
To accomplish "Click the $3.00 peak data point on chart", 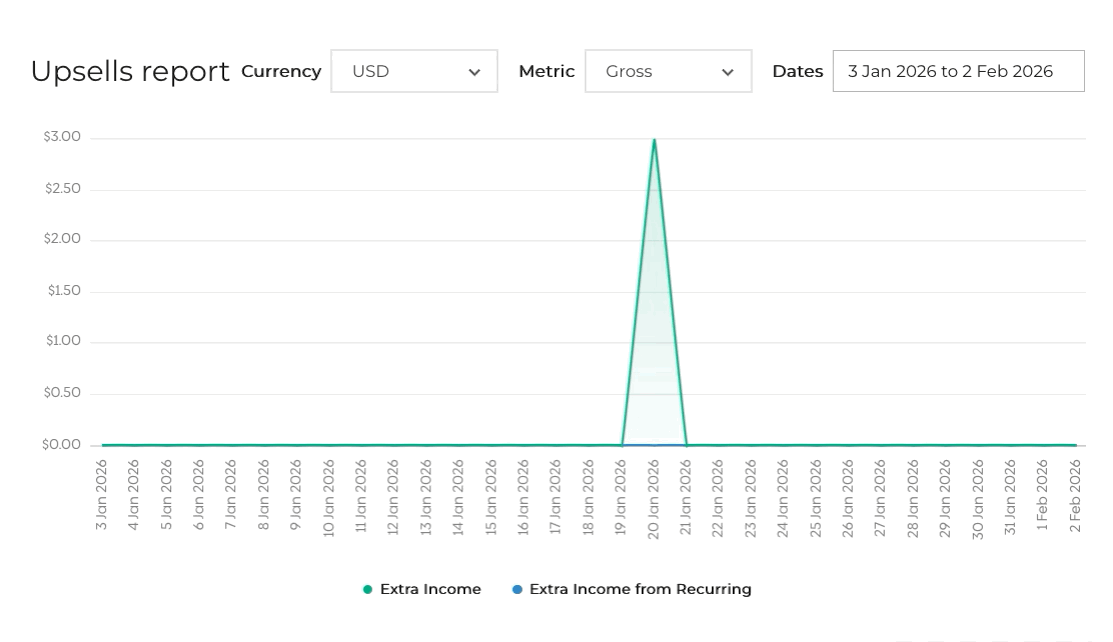I will coord(654,140).
